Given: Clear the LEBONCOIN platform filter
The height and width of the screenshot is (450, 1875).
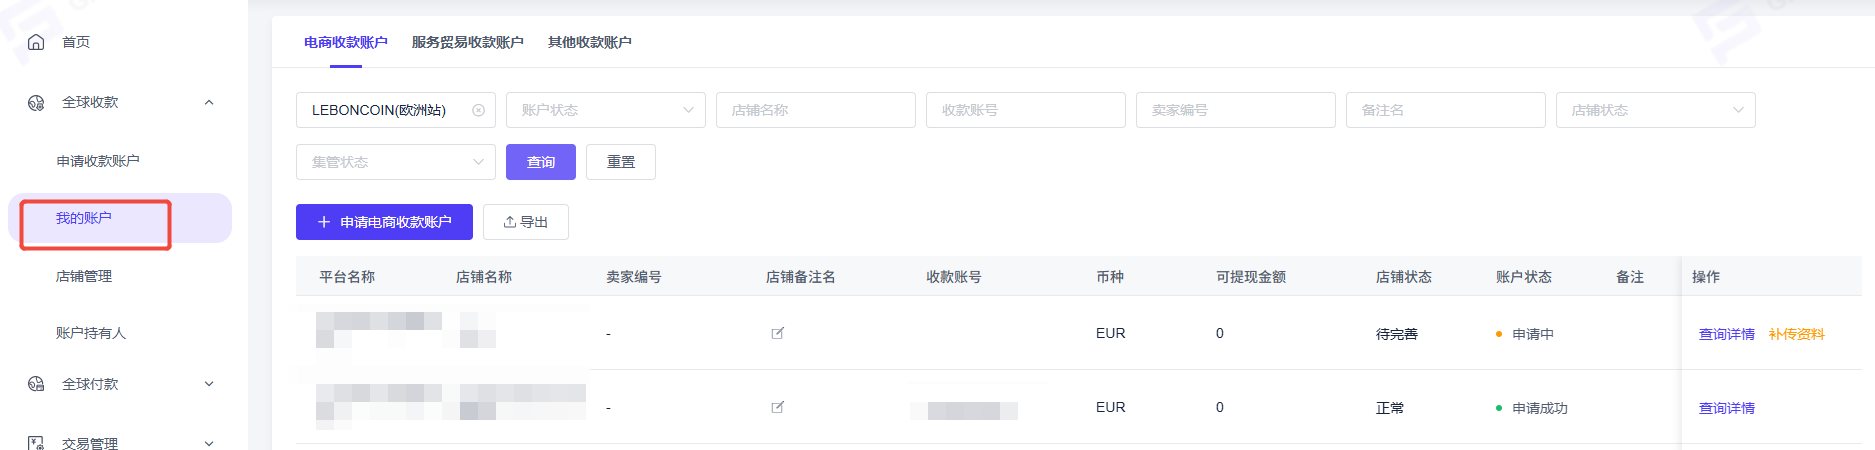Looking at the screenshot, I should click(478, 110).
